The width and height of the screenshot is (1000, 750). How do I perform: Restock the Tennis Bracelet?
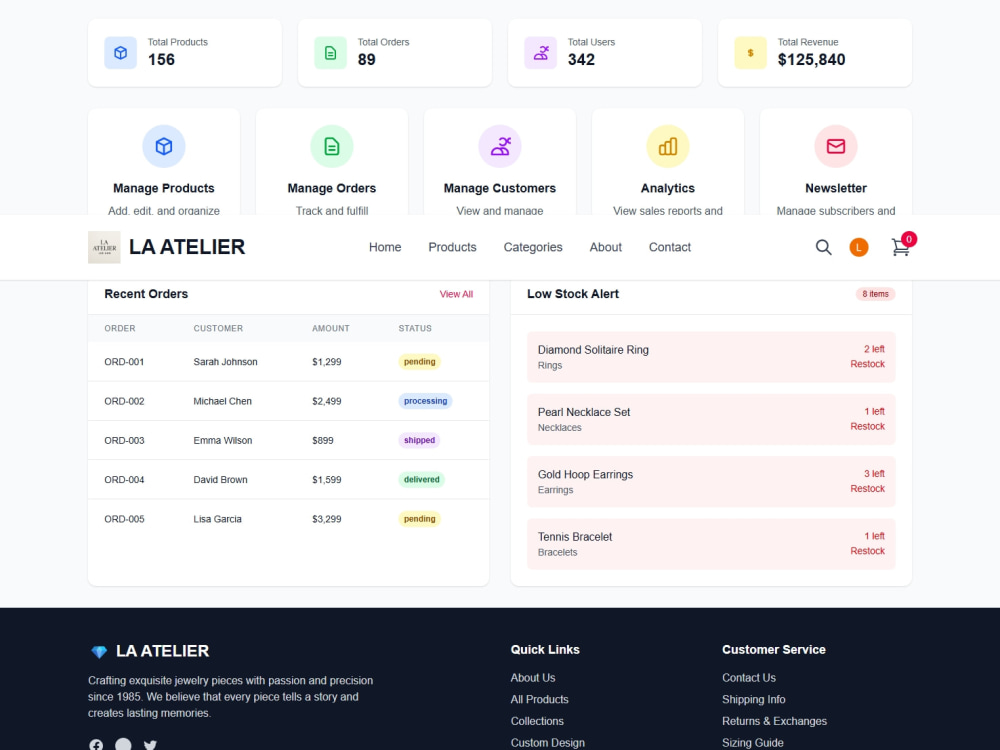(867, 551)
